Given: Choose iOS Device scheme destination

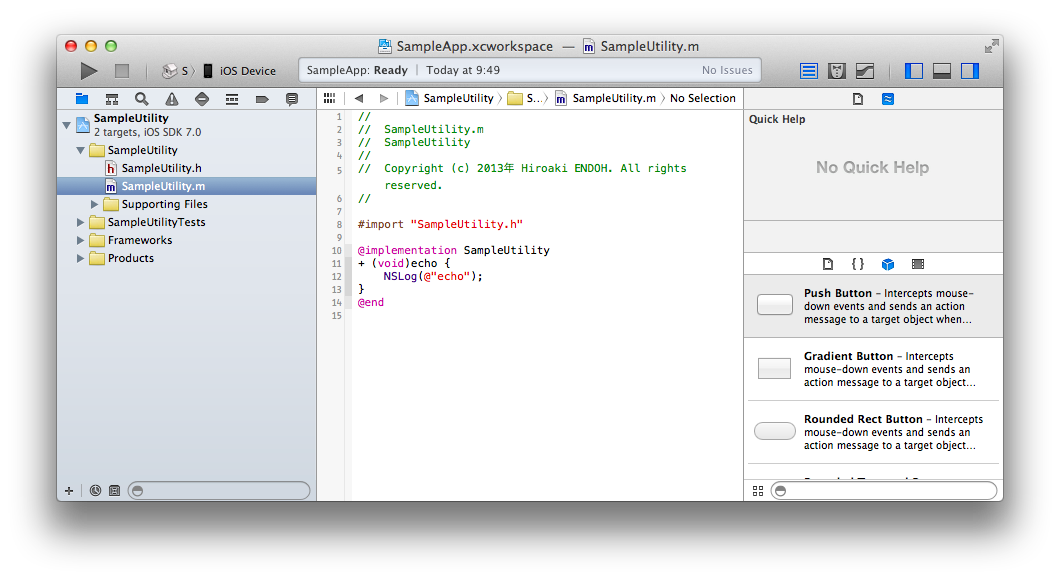Looking at the screenshot, I should tap(247, 71).
